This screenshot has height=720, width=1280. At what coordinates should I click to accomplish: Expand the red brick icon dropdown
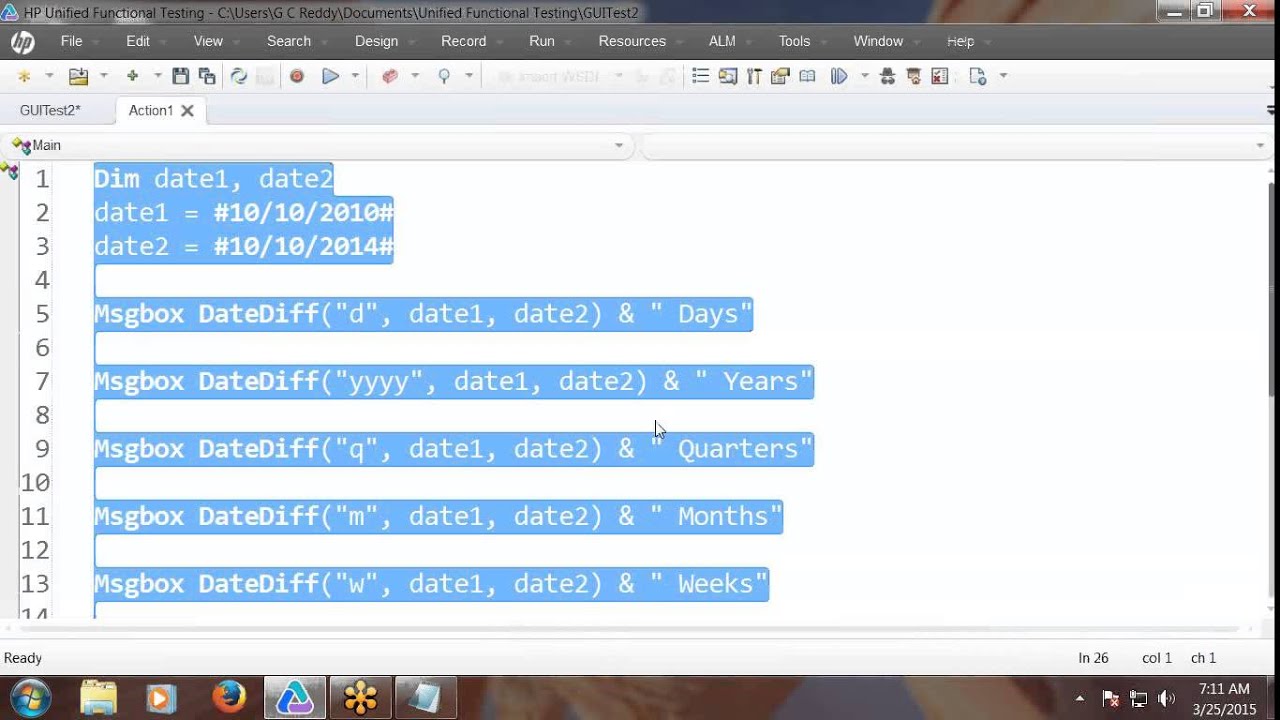click(x=415, y=76)
